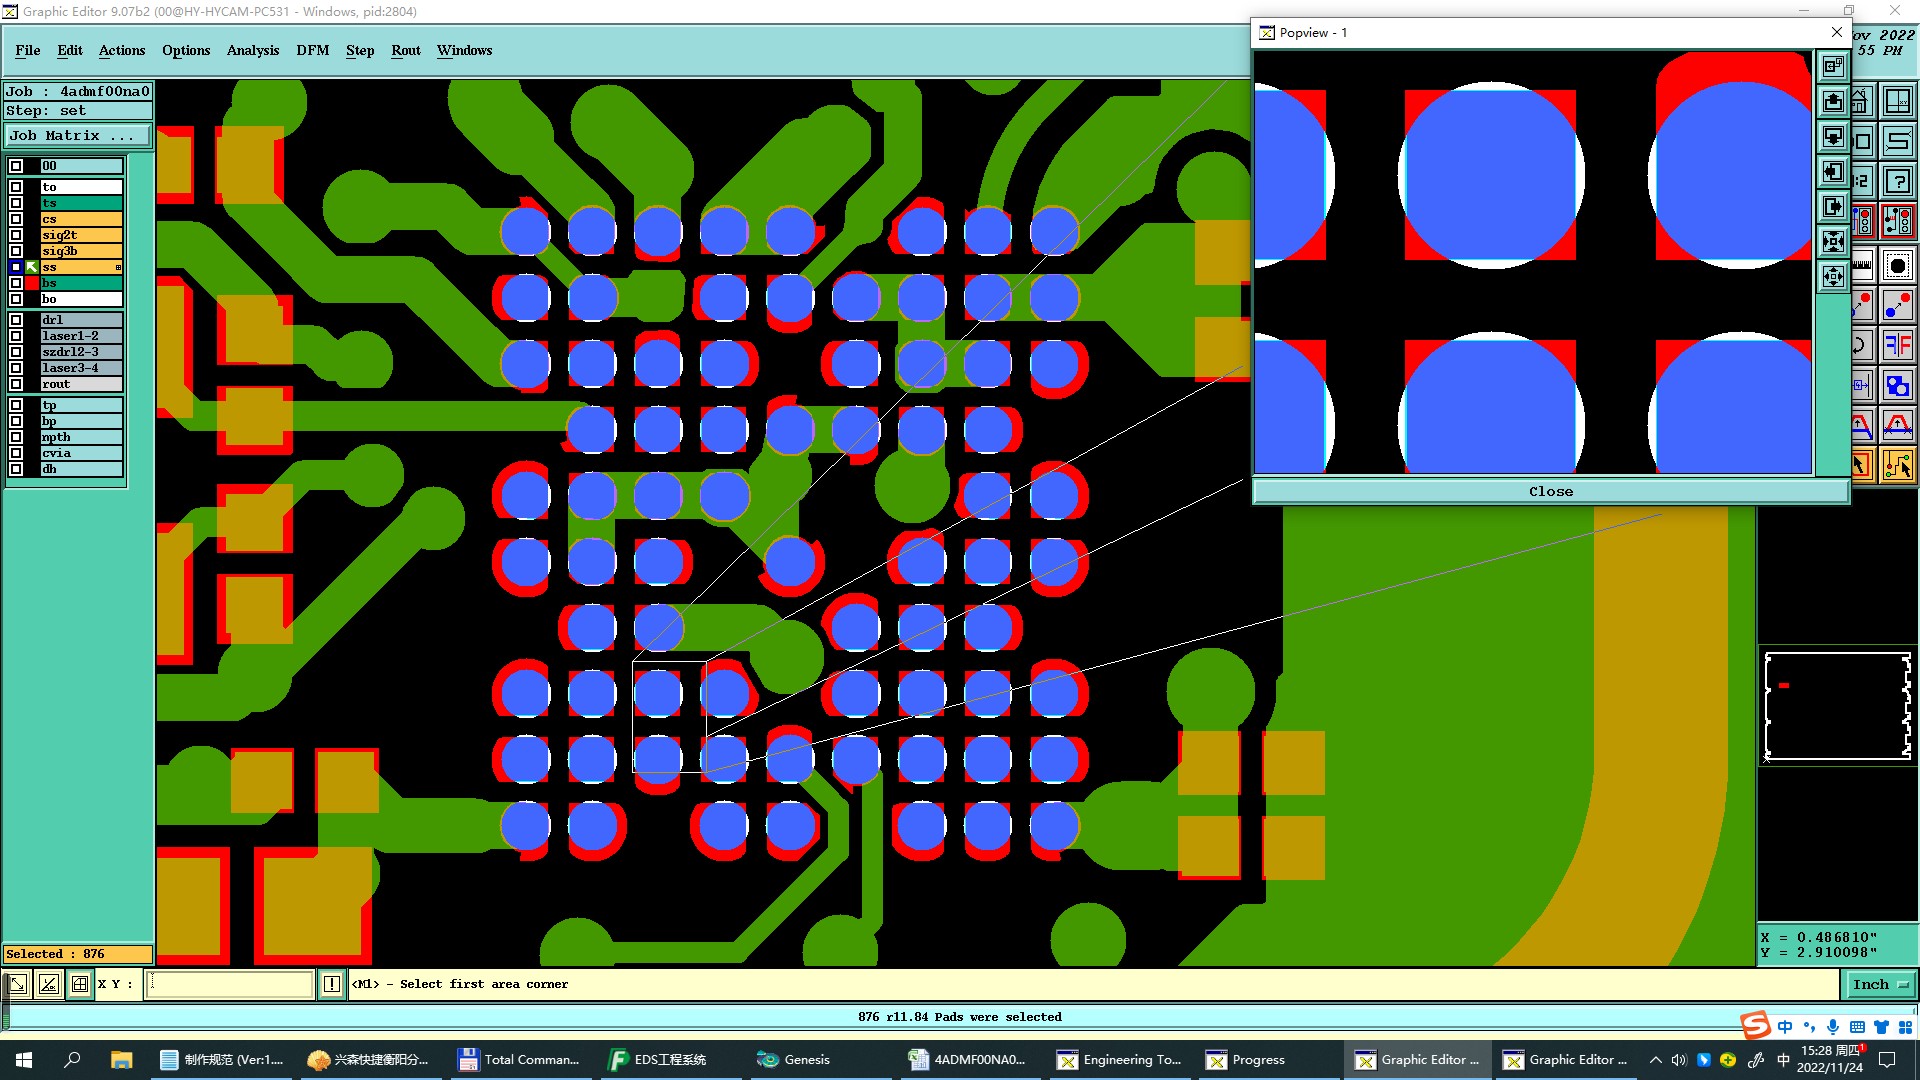Viewport: 1920px width, 1080px height.
Task: Click the X Y coordinate input field
Action: point(231,985)
